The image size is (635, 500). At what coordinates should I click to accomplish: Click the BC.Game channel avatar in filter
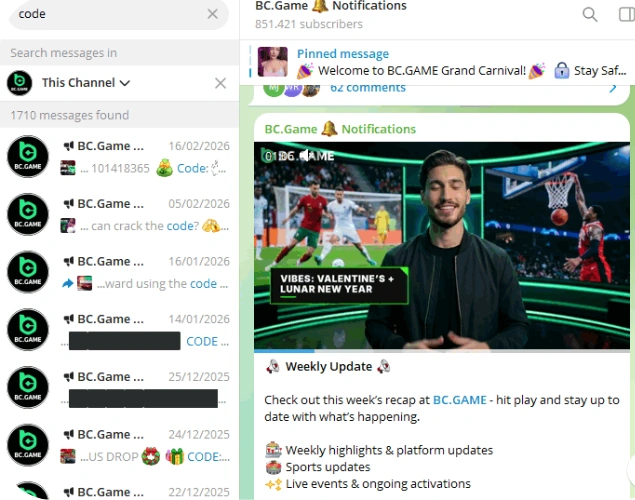pos(19,83)
